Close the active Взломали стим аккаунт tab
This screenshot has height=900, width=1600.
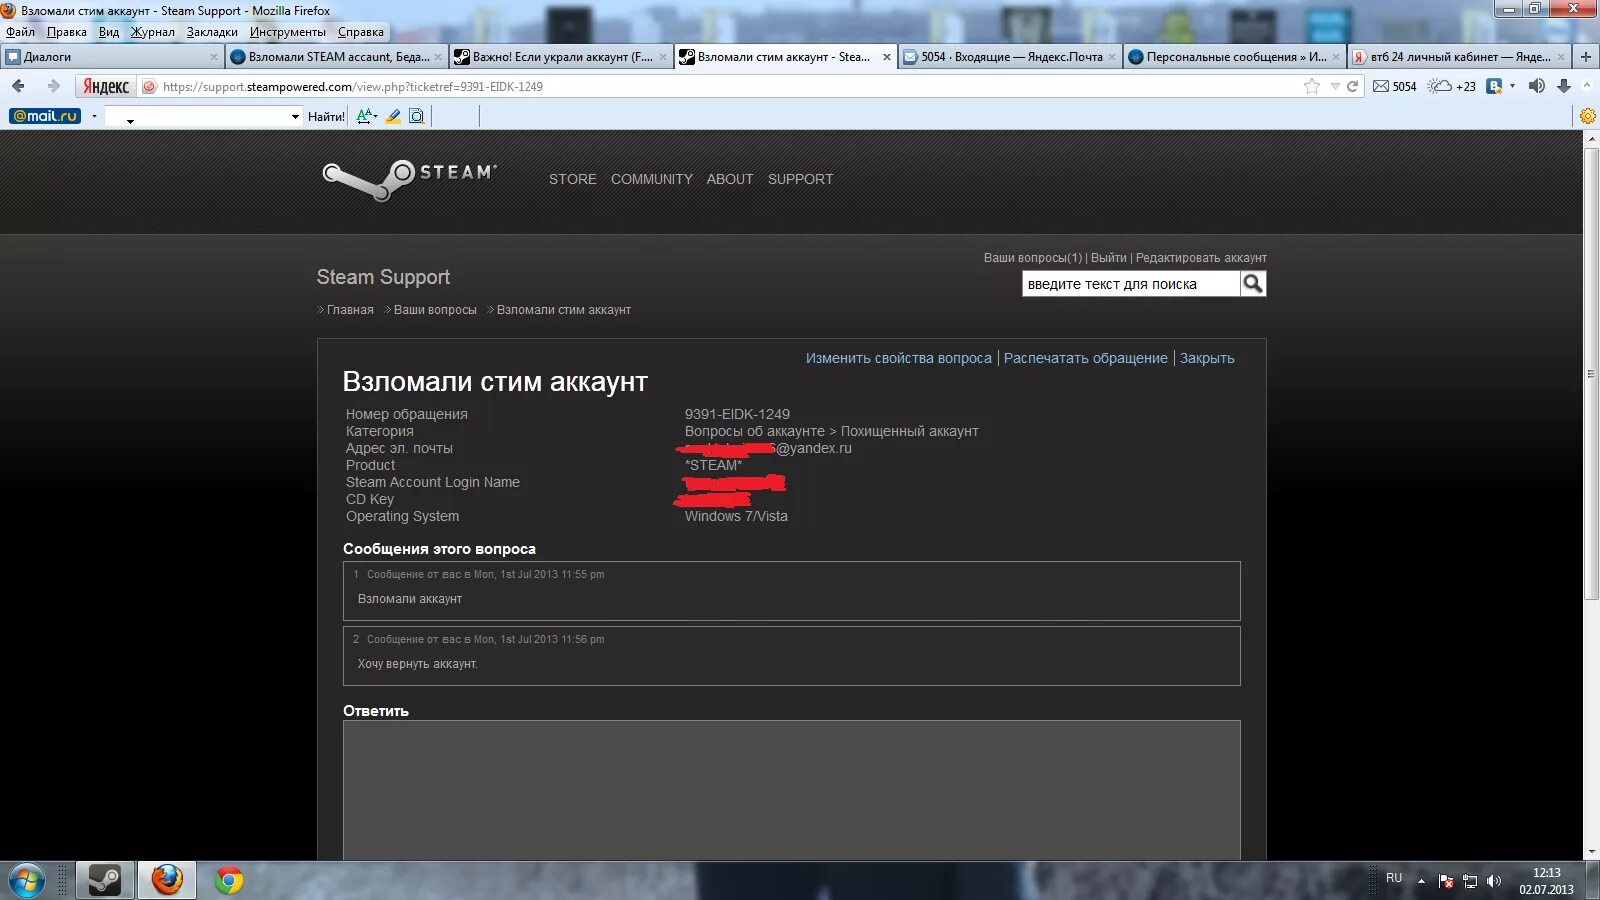886,57
